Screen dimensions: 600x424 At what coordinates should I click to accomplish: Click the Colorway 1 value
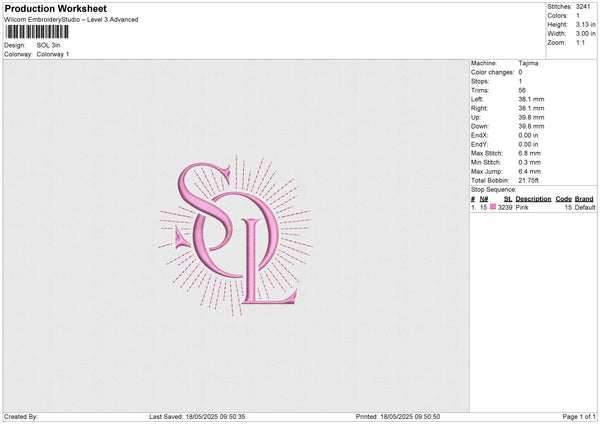[53, 54]
